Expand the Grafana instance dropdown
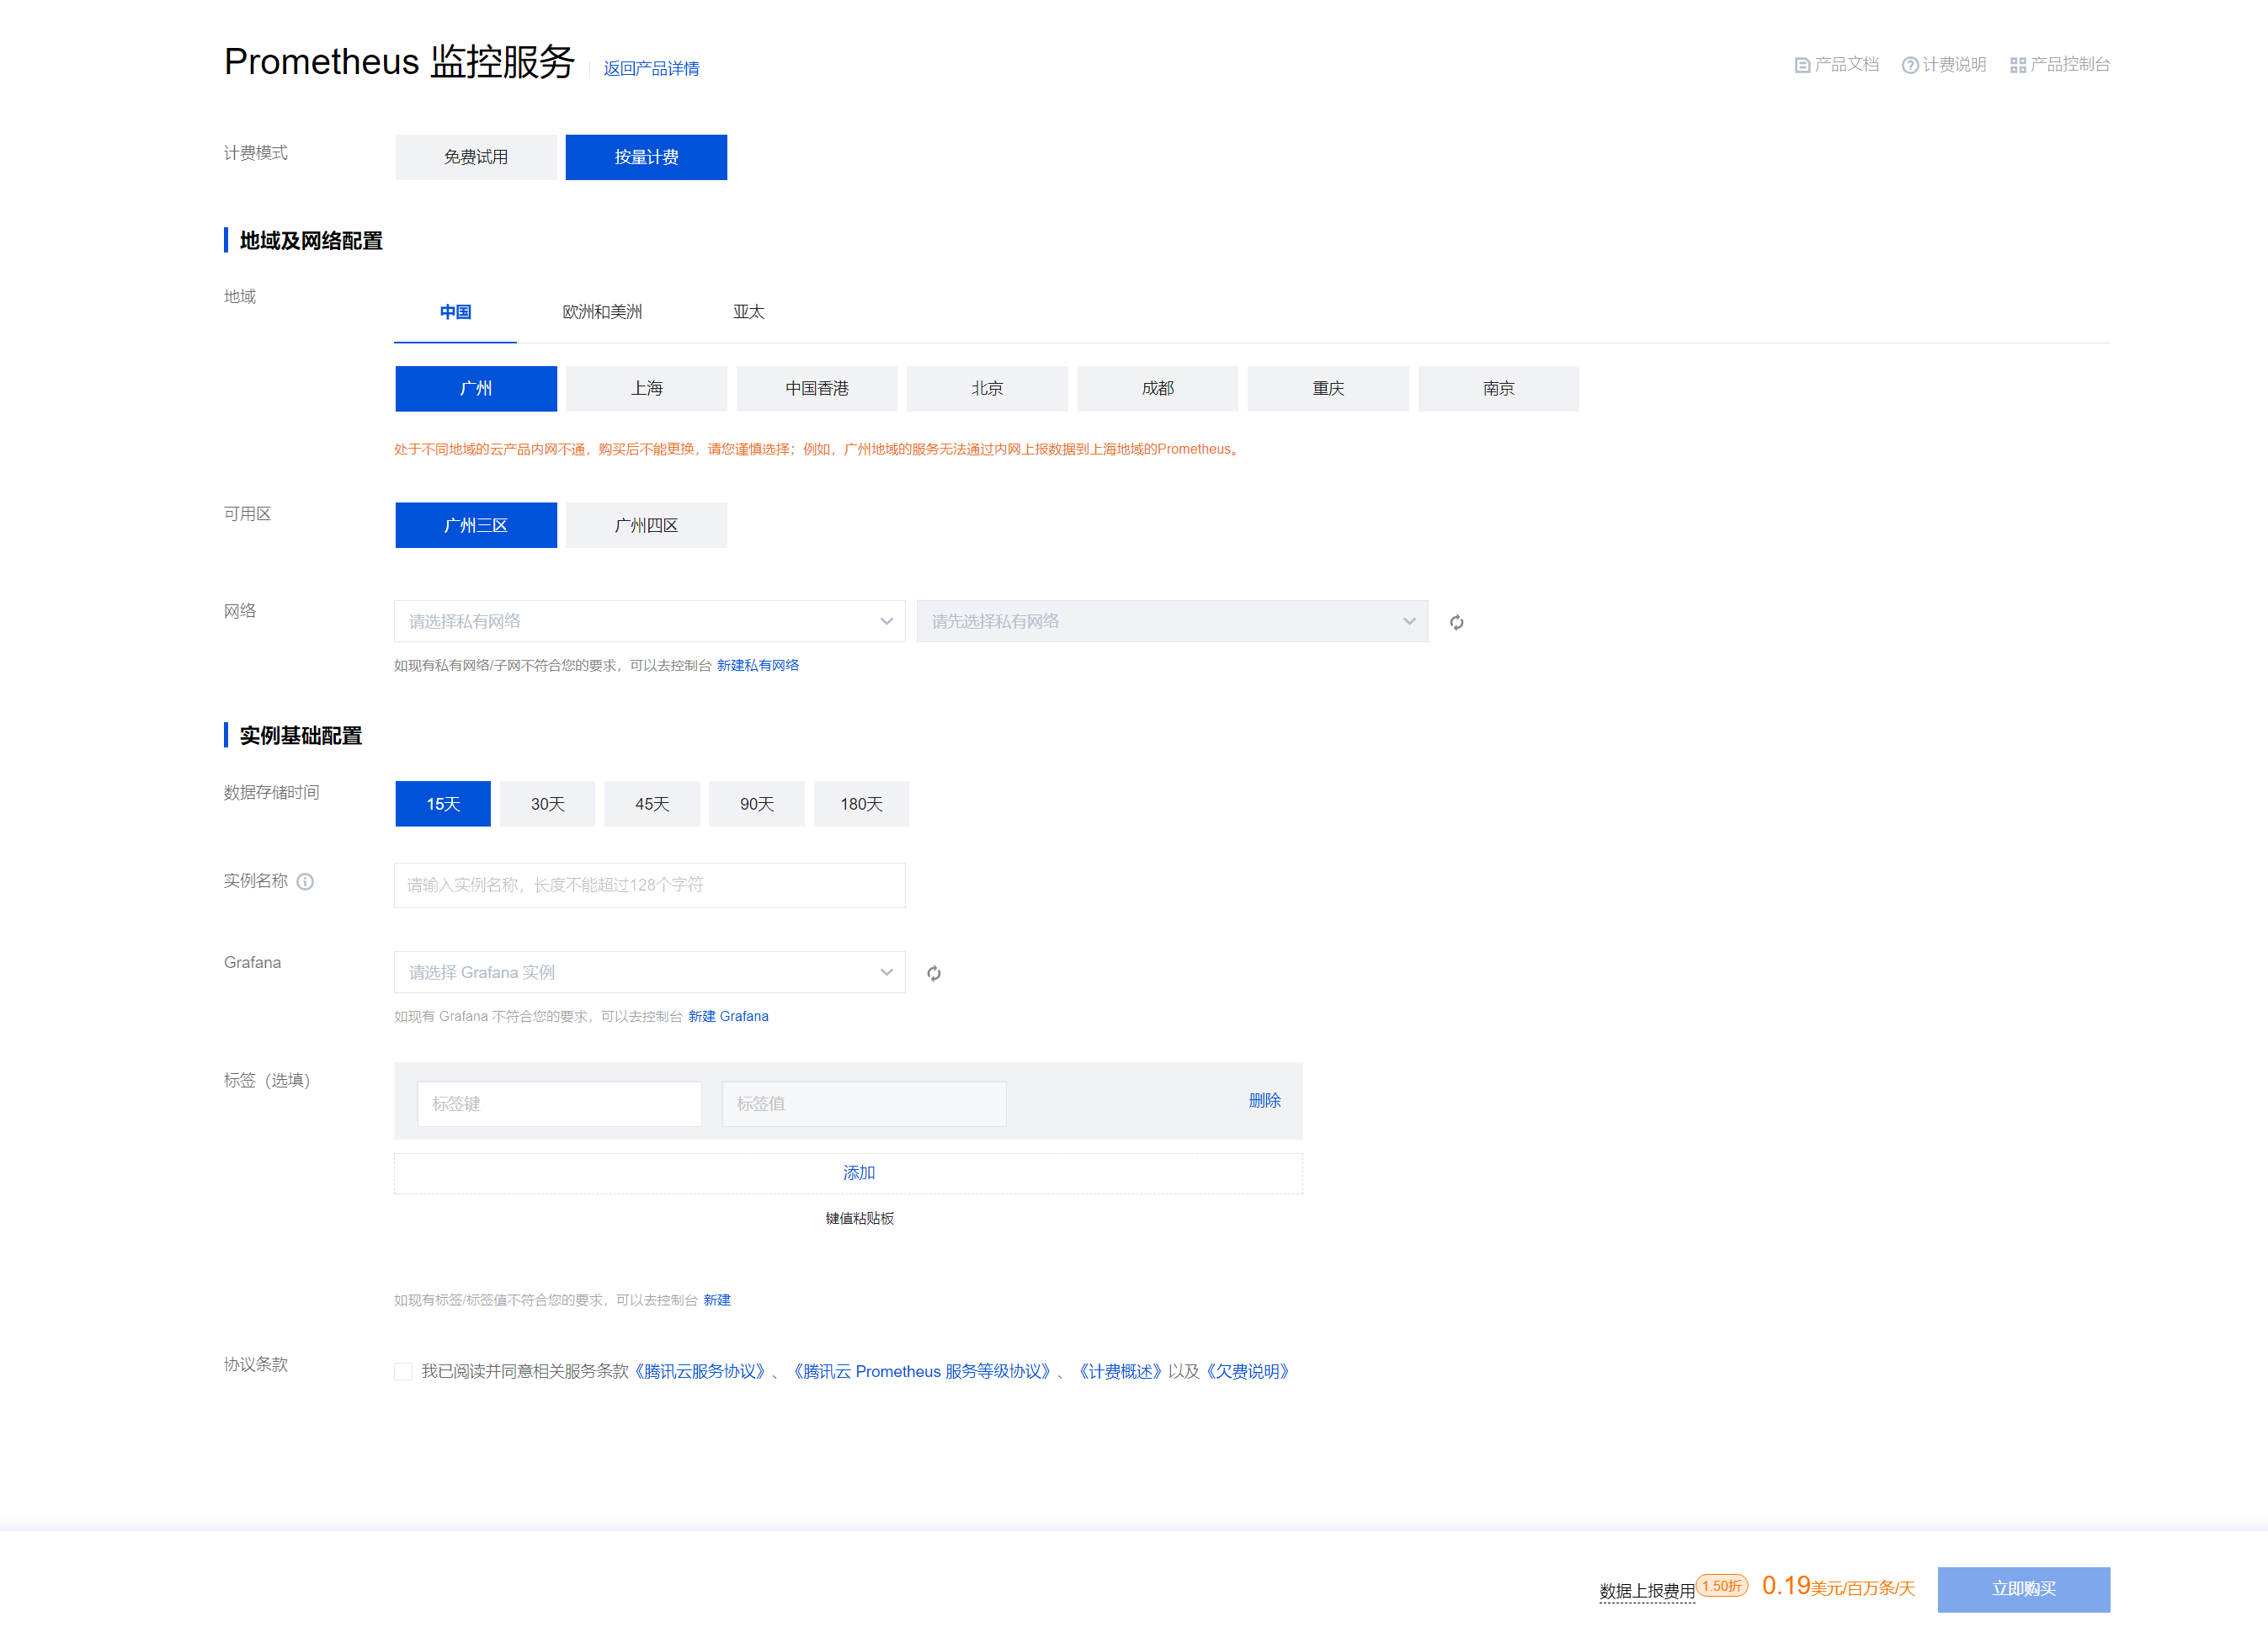This screenshot has width=2268, height=1627. (x=649, y=972)
